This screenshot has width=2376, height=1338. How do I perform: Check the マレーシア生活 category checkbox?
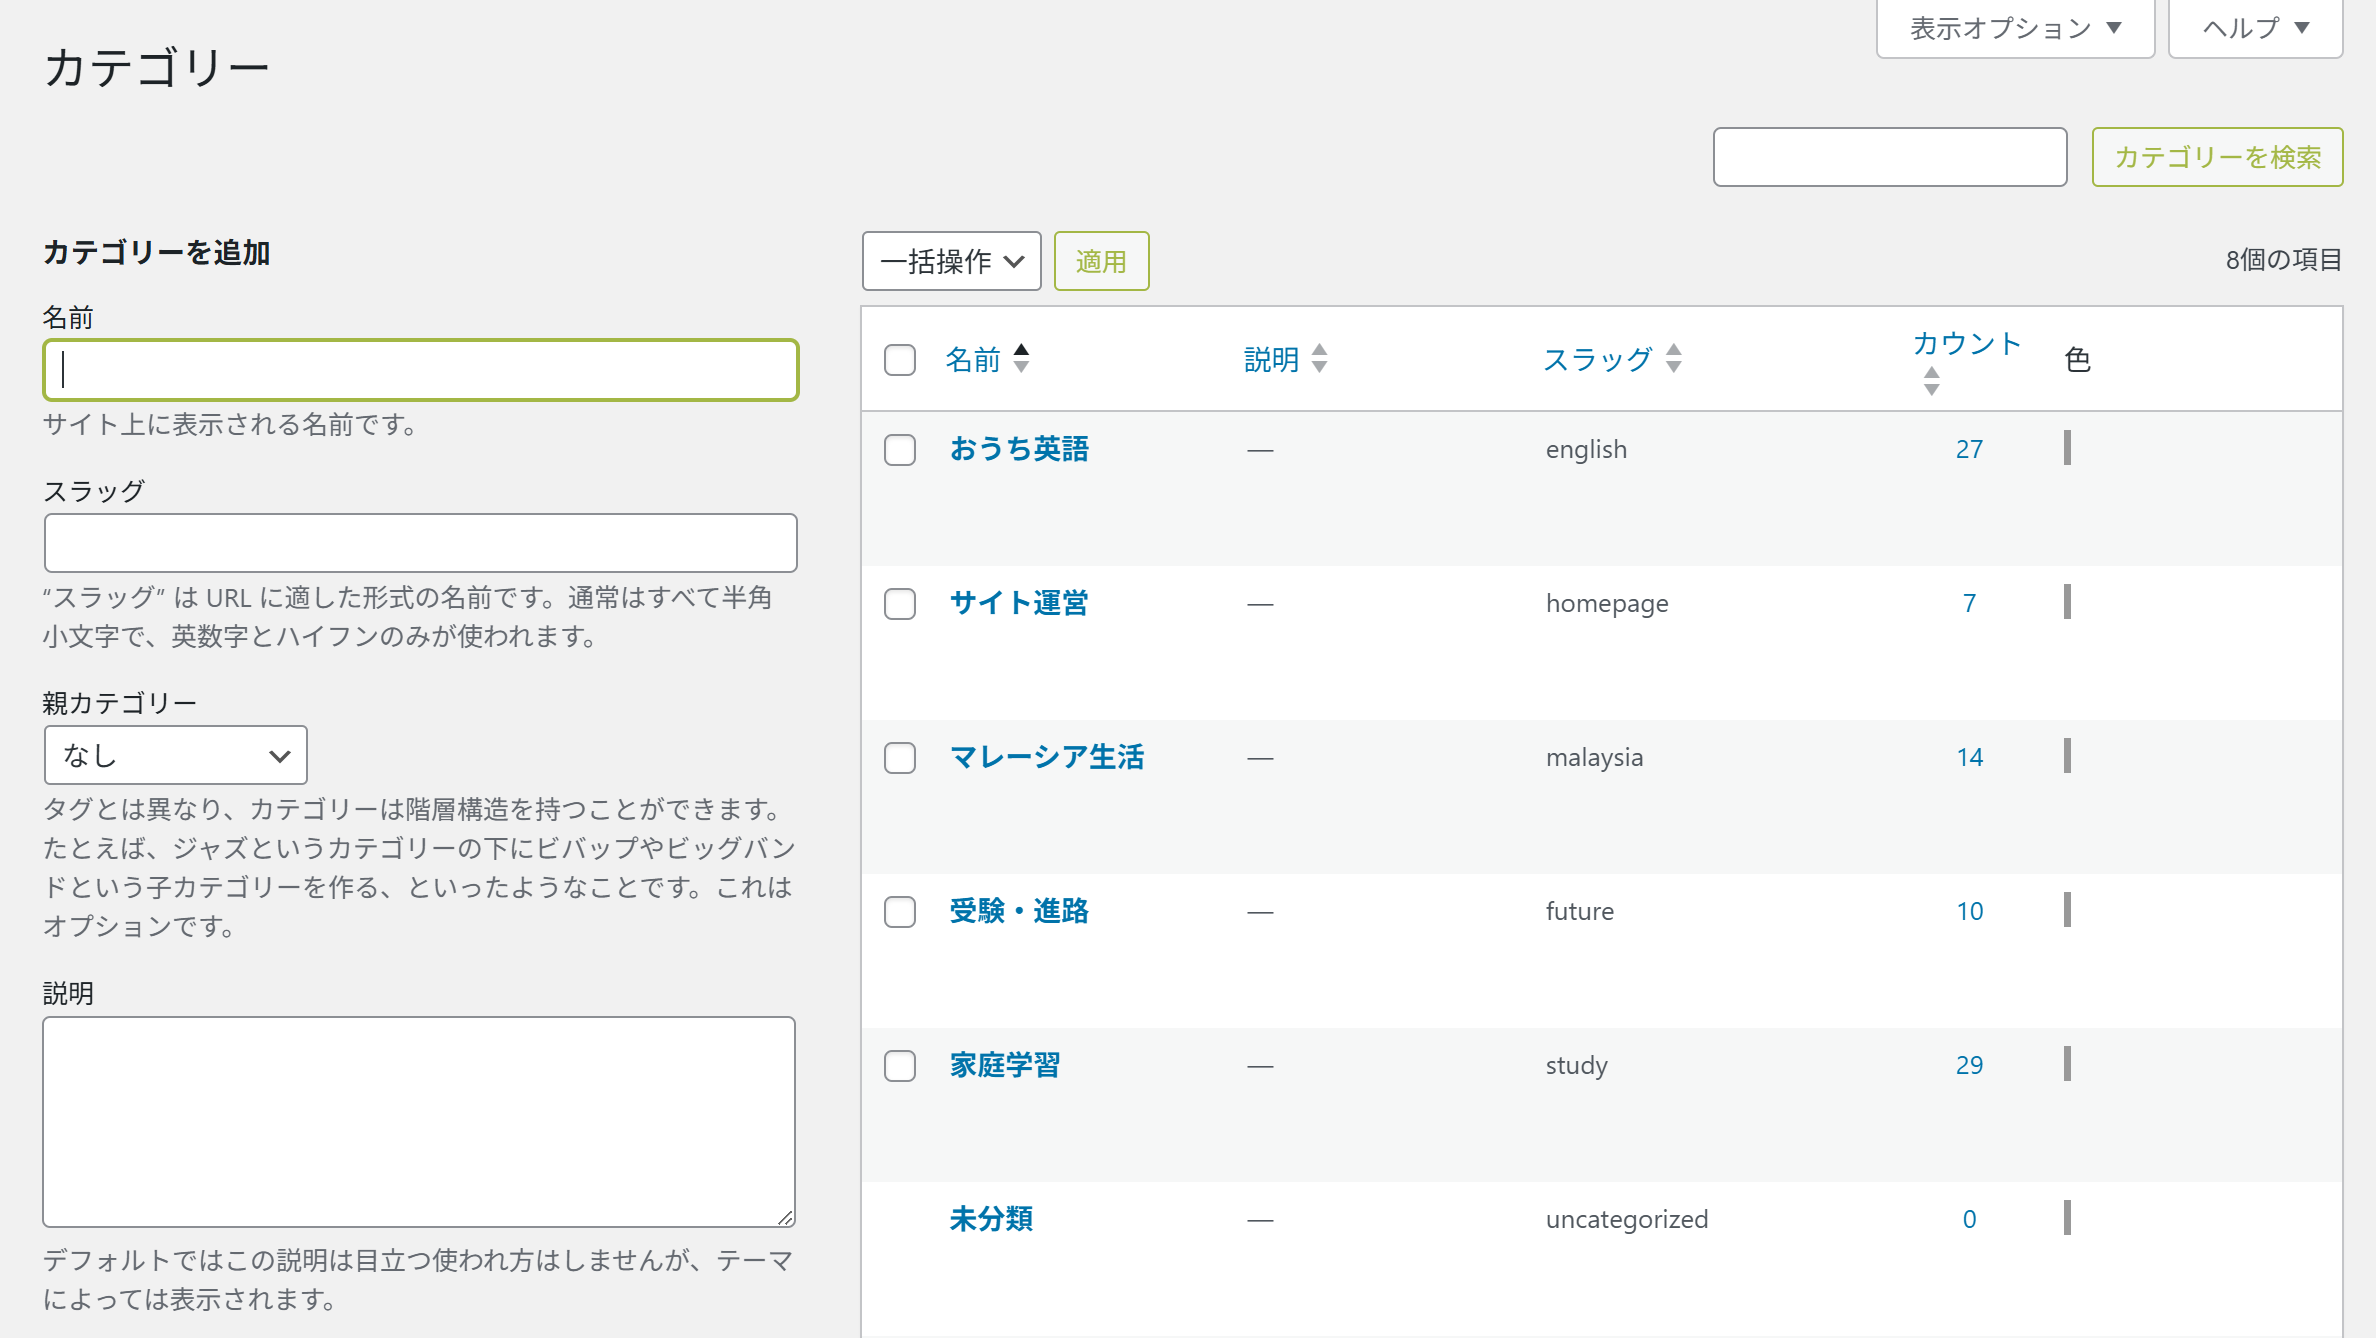tap(900, 758)
